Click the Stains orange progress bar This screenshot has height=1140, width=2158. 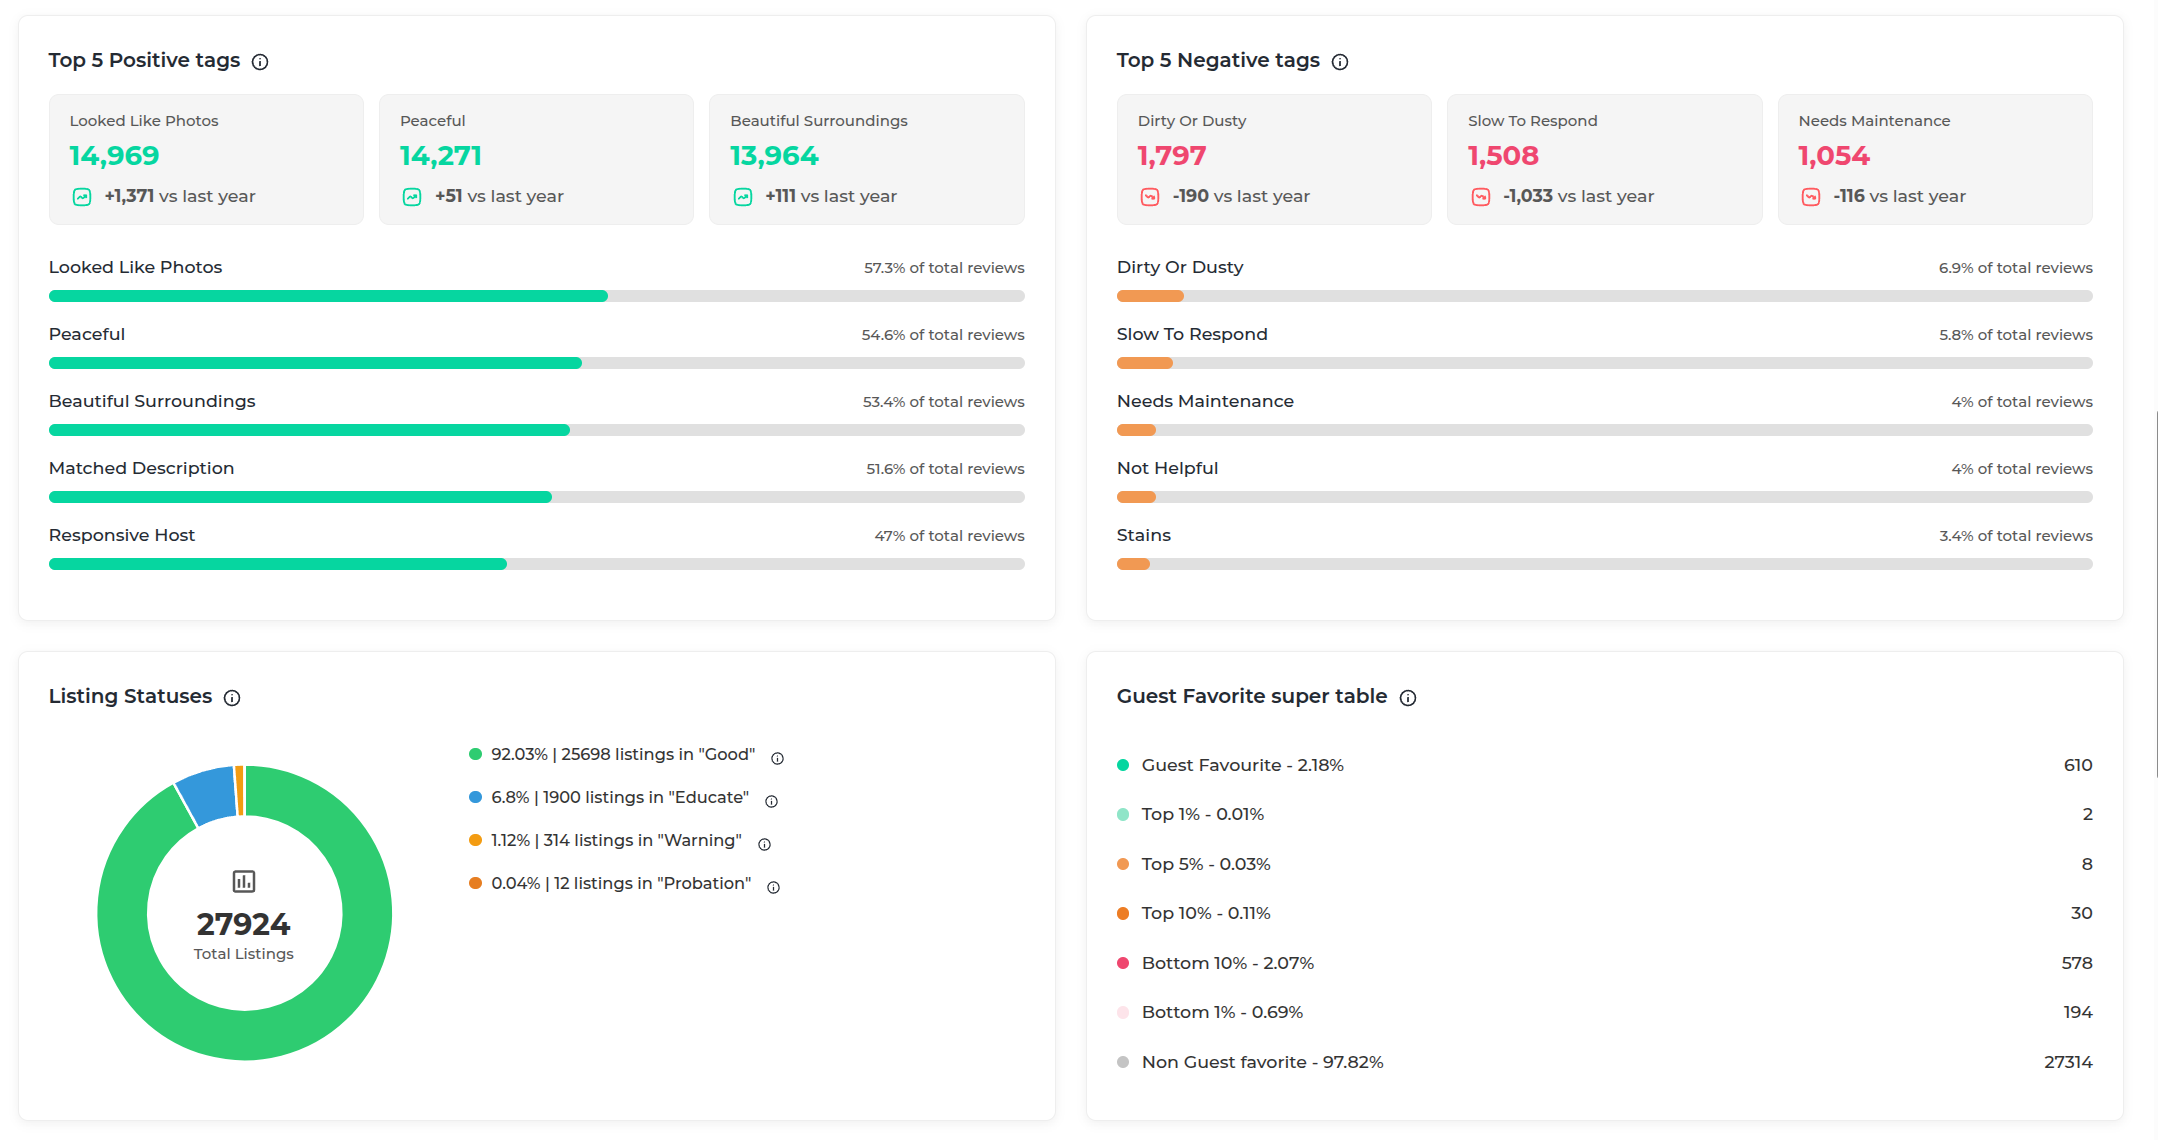(x=1133, y=564)
